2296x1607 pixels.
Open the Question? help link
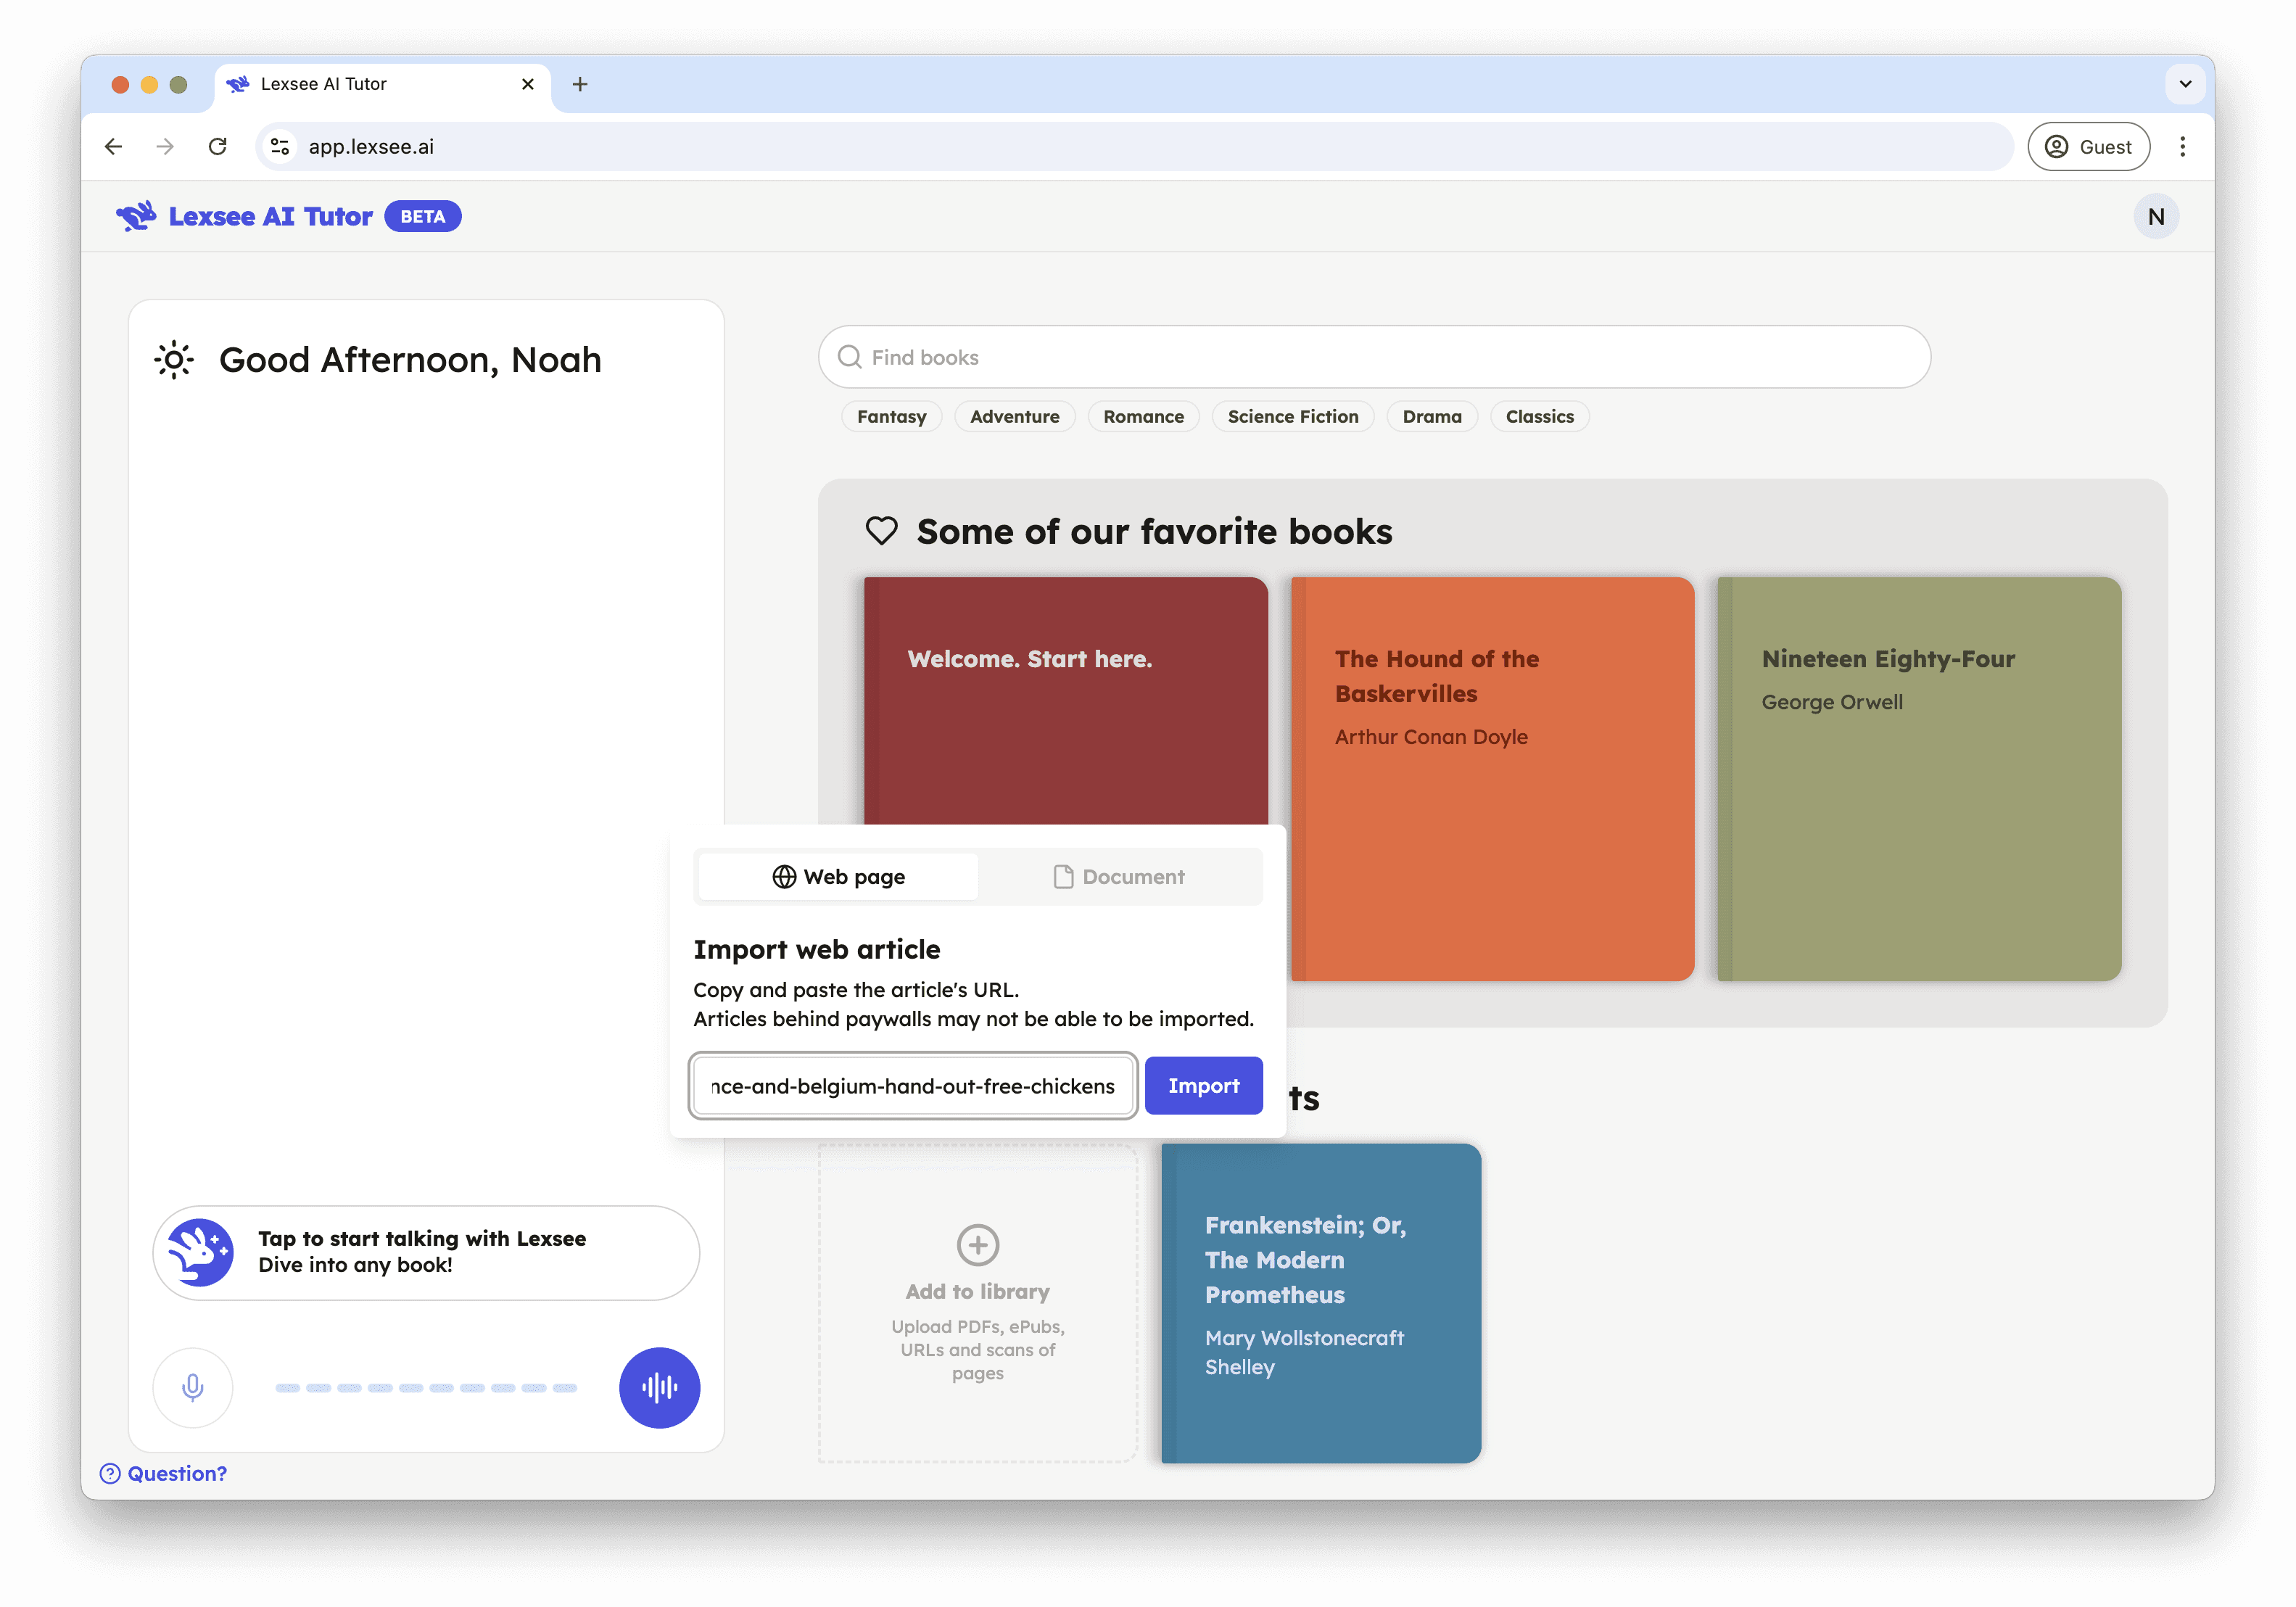164,1473
